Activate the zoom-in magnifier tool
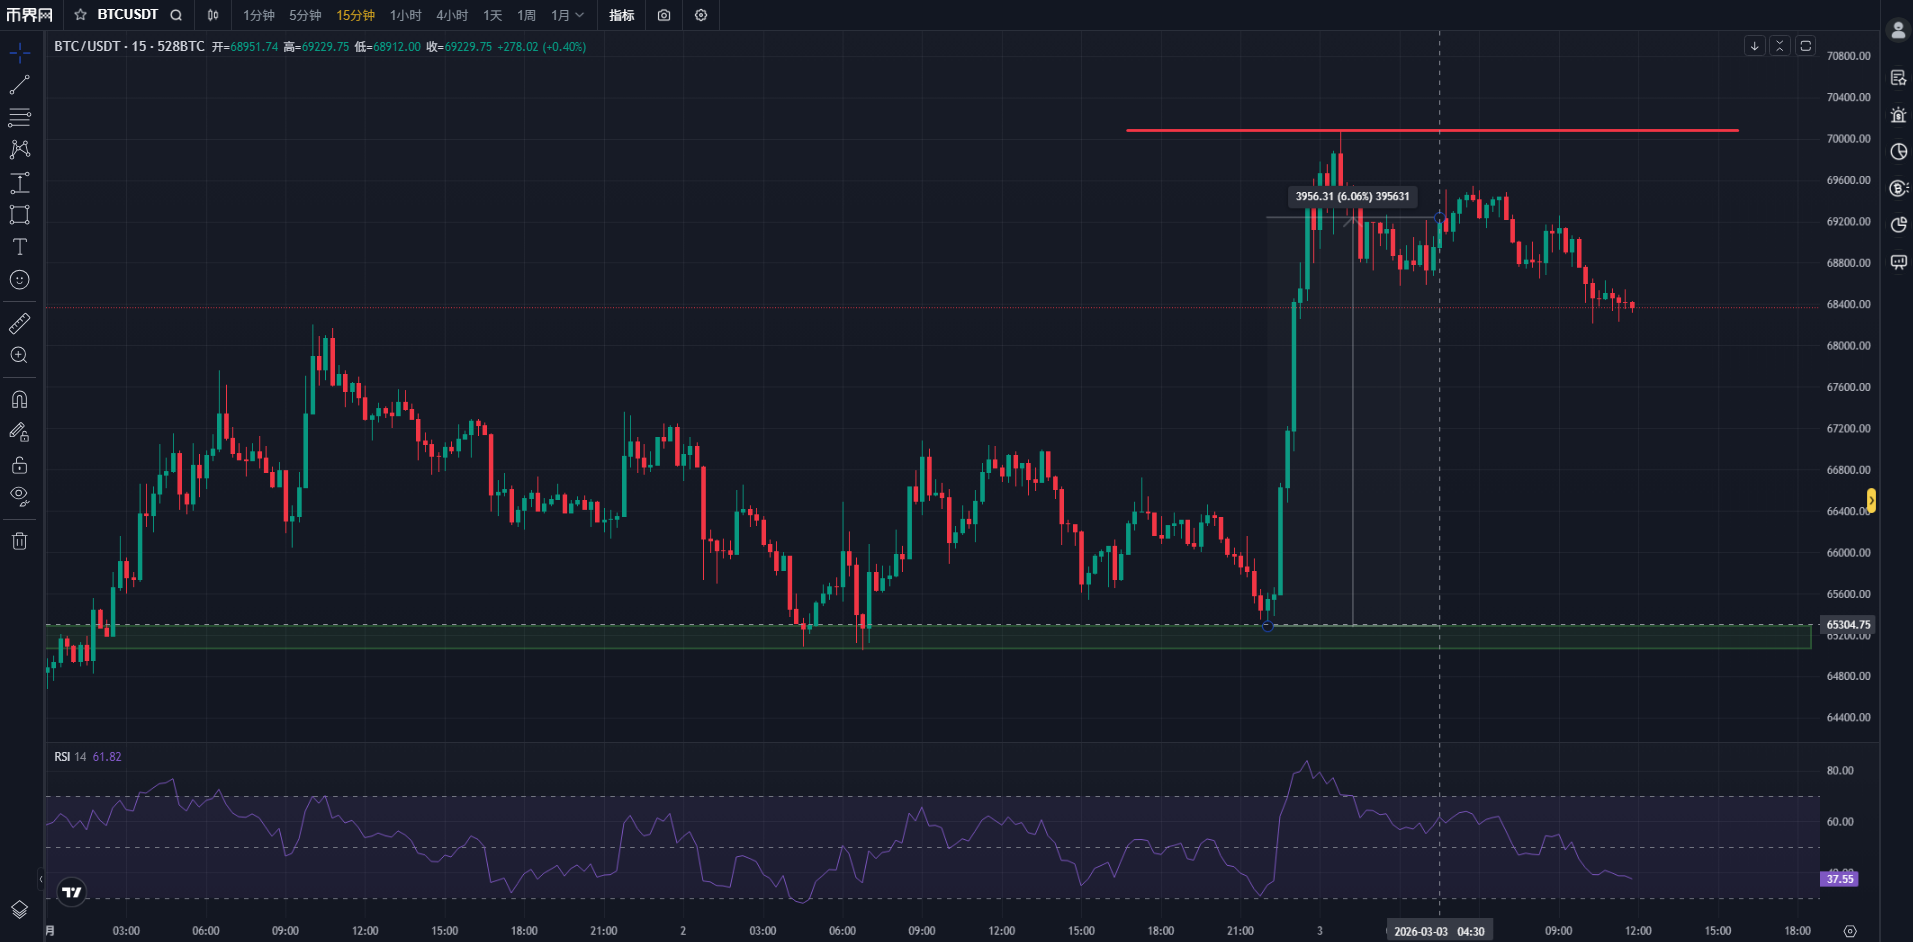The width and height of the screenshot is (1913, 942). click(19, 356)
